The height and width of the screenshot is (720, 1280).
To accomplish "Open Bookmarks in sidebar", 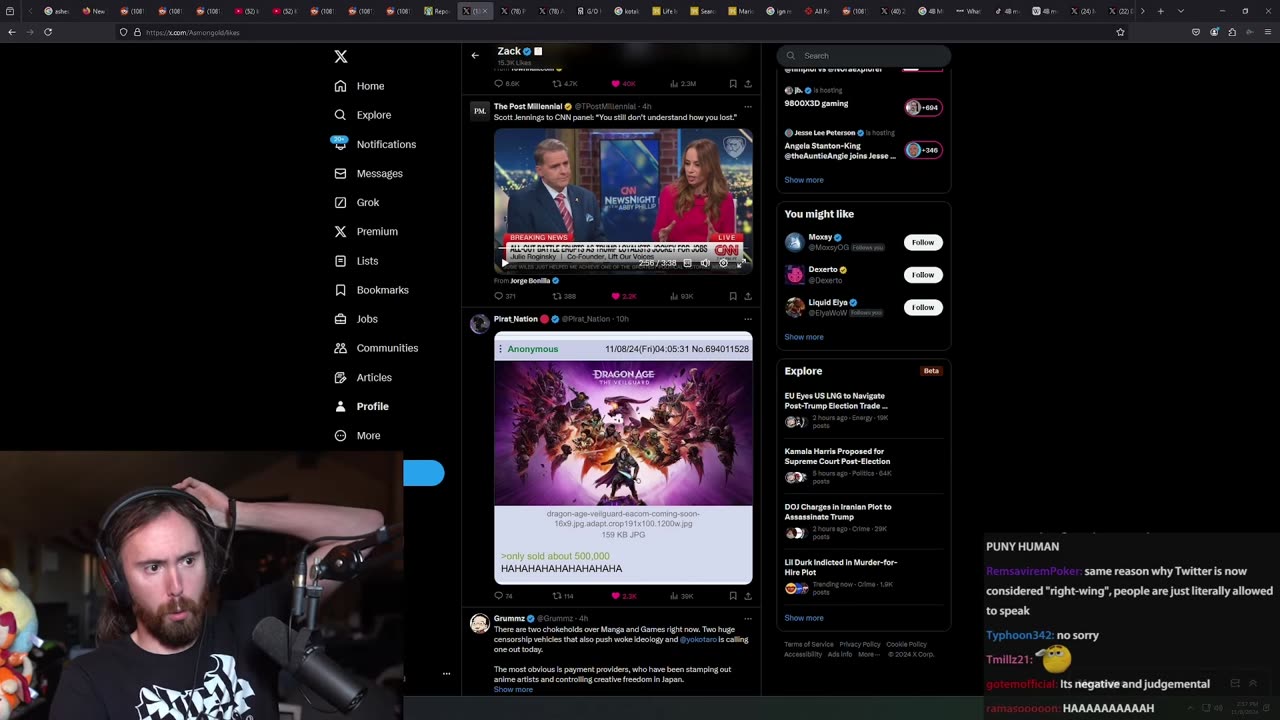I will click(372, 290).
